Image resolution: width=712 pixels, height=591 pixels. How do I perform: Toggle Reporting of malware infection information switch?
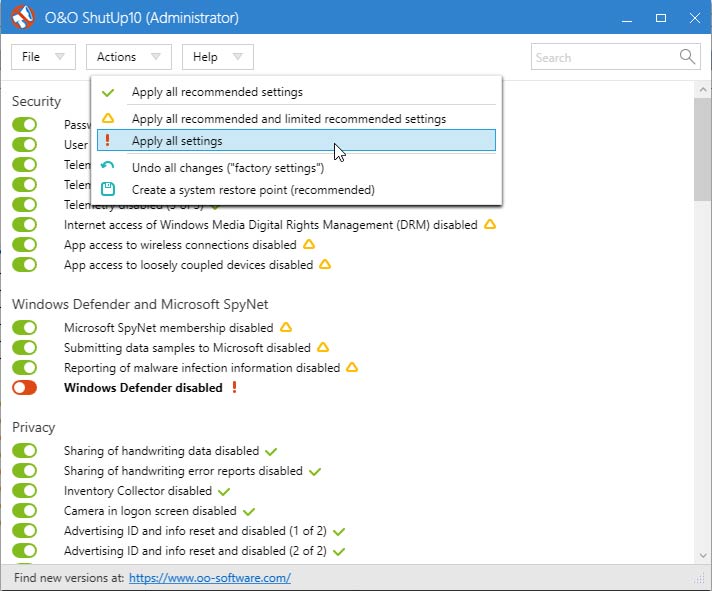pyautogui.click(x=25, y=368)
